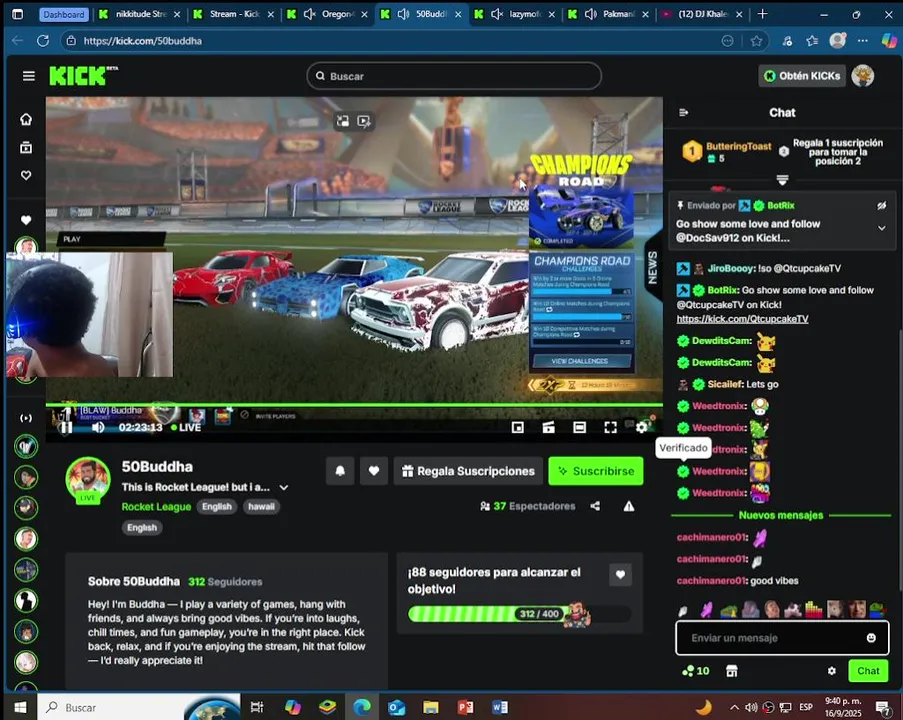Click the hawaii tag
The image size is (903, 720).
click(261, 506)
